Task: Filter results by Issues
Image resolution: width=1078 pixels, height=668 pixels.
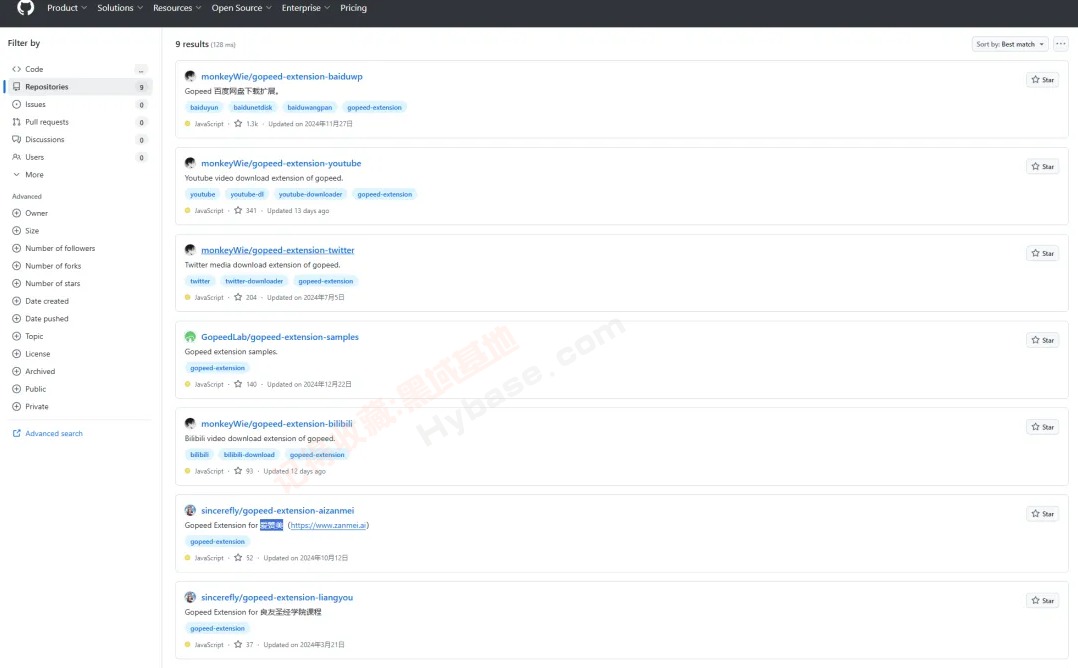Action: click(78, 104)
